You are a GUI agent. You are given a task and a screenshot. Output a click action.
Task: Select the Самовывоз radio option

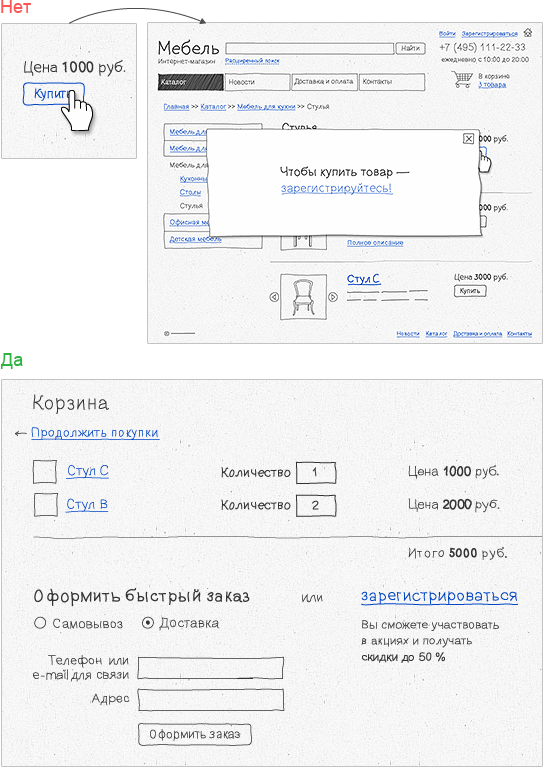41,623
